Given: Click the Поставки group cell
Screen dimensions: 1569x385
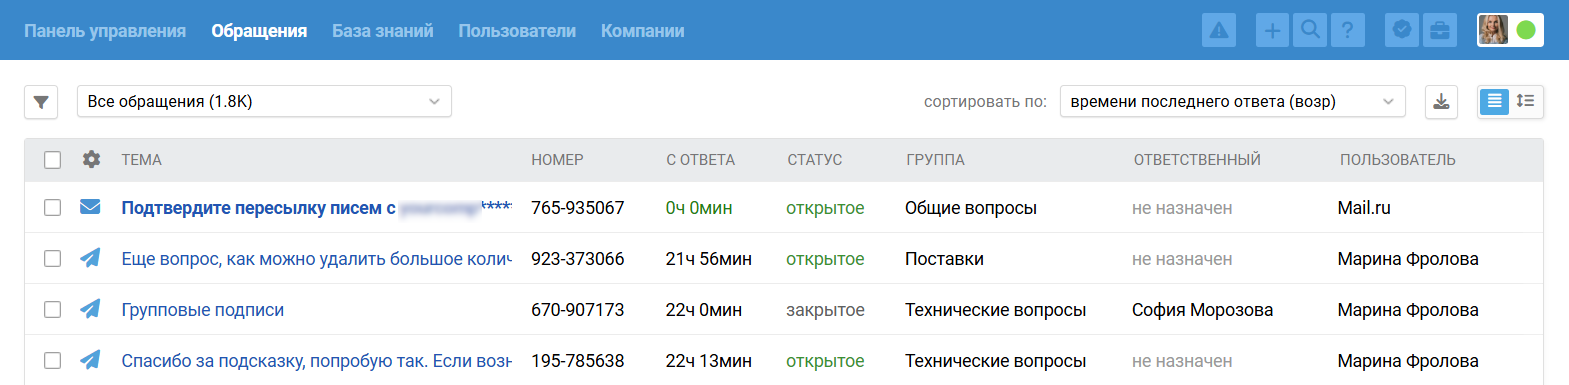Looking at the screenshot, I should [944, 259].
